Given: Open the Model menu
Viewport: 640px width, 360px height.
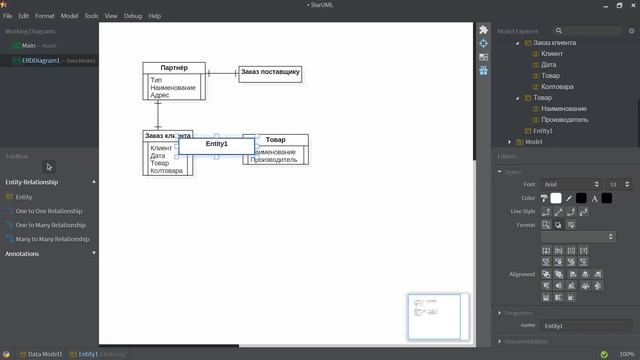Looking at the screenshot, I should pos(69,16).
